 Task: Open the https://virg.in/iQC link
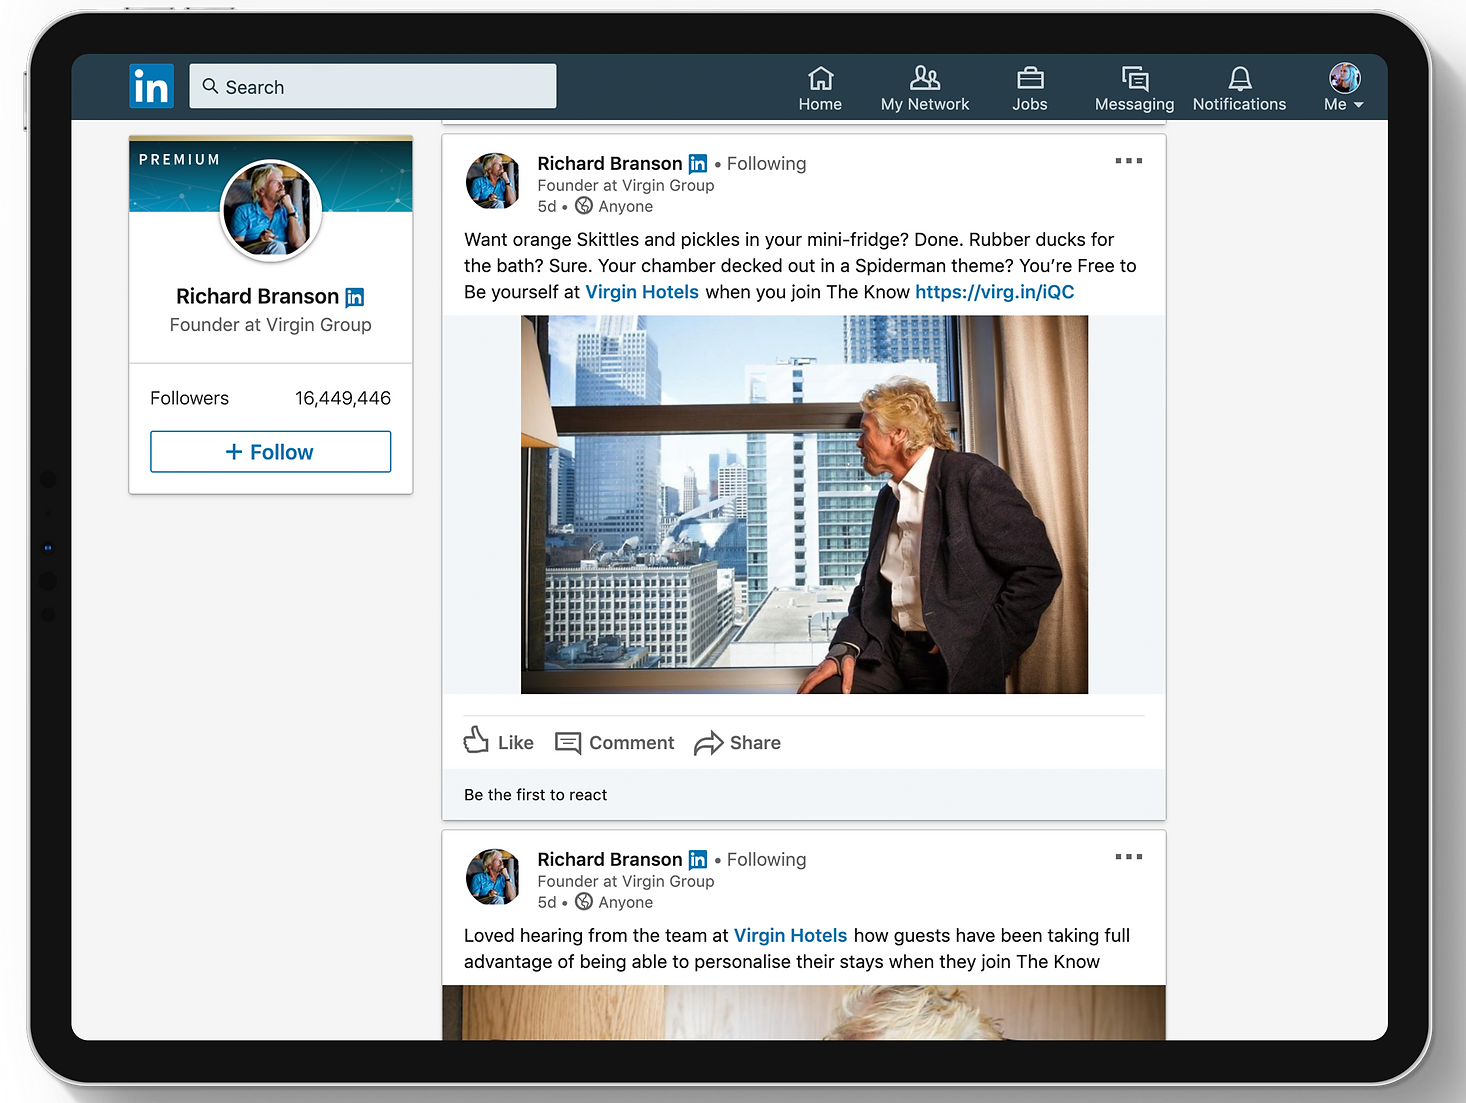pyautogui.click(x=995, y=292)
